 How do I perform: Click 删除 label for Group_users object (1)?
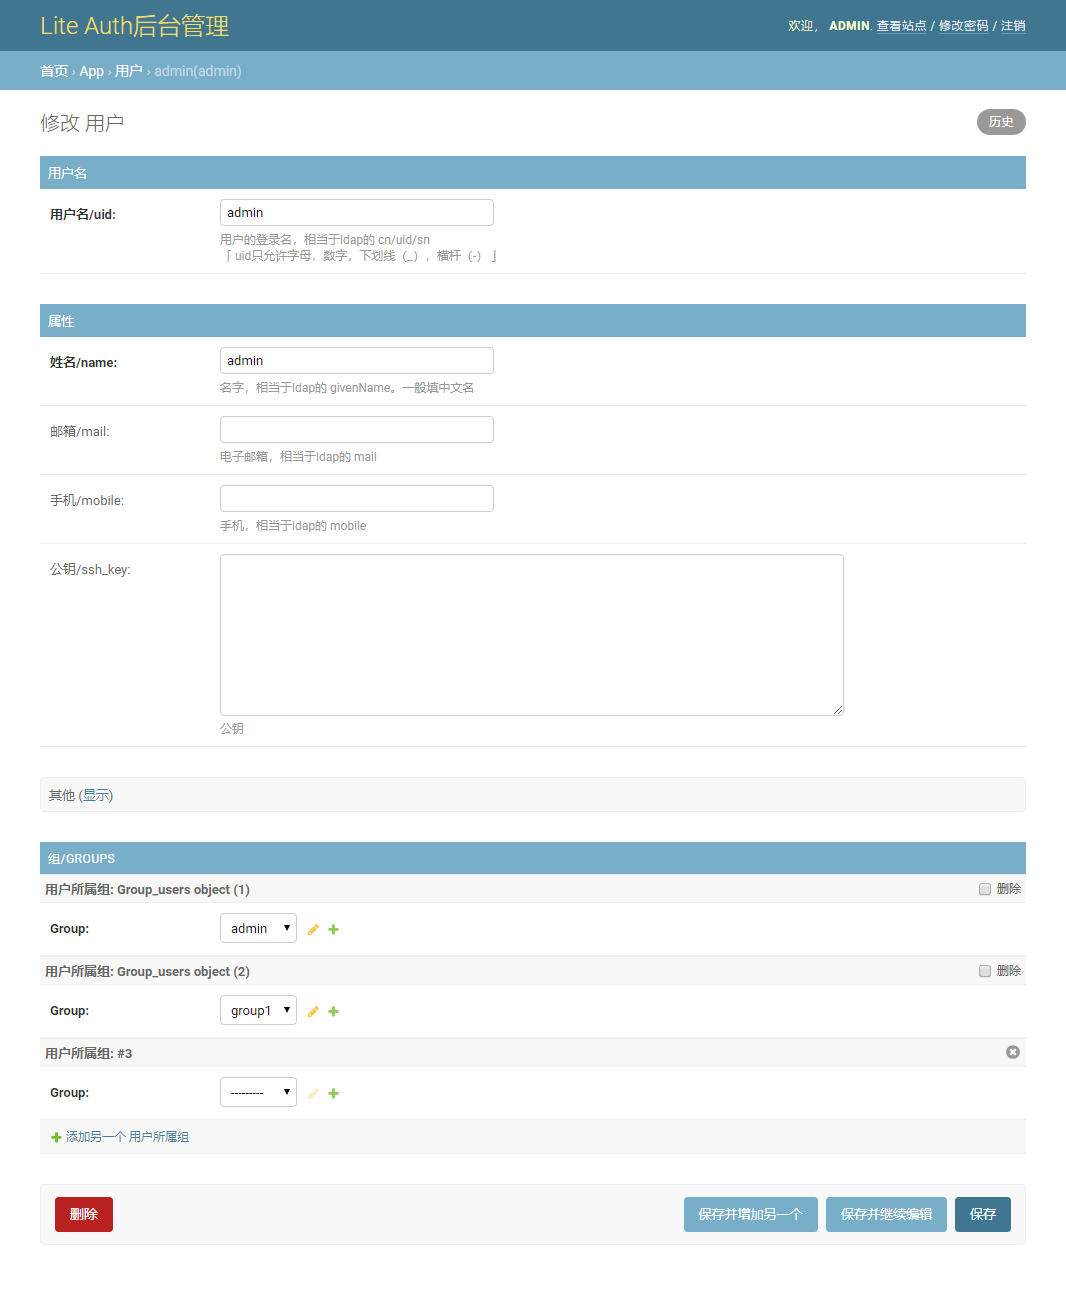[1009, 889]
